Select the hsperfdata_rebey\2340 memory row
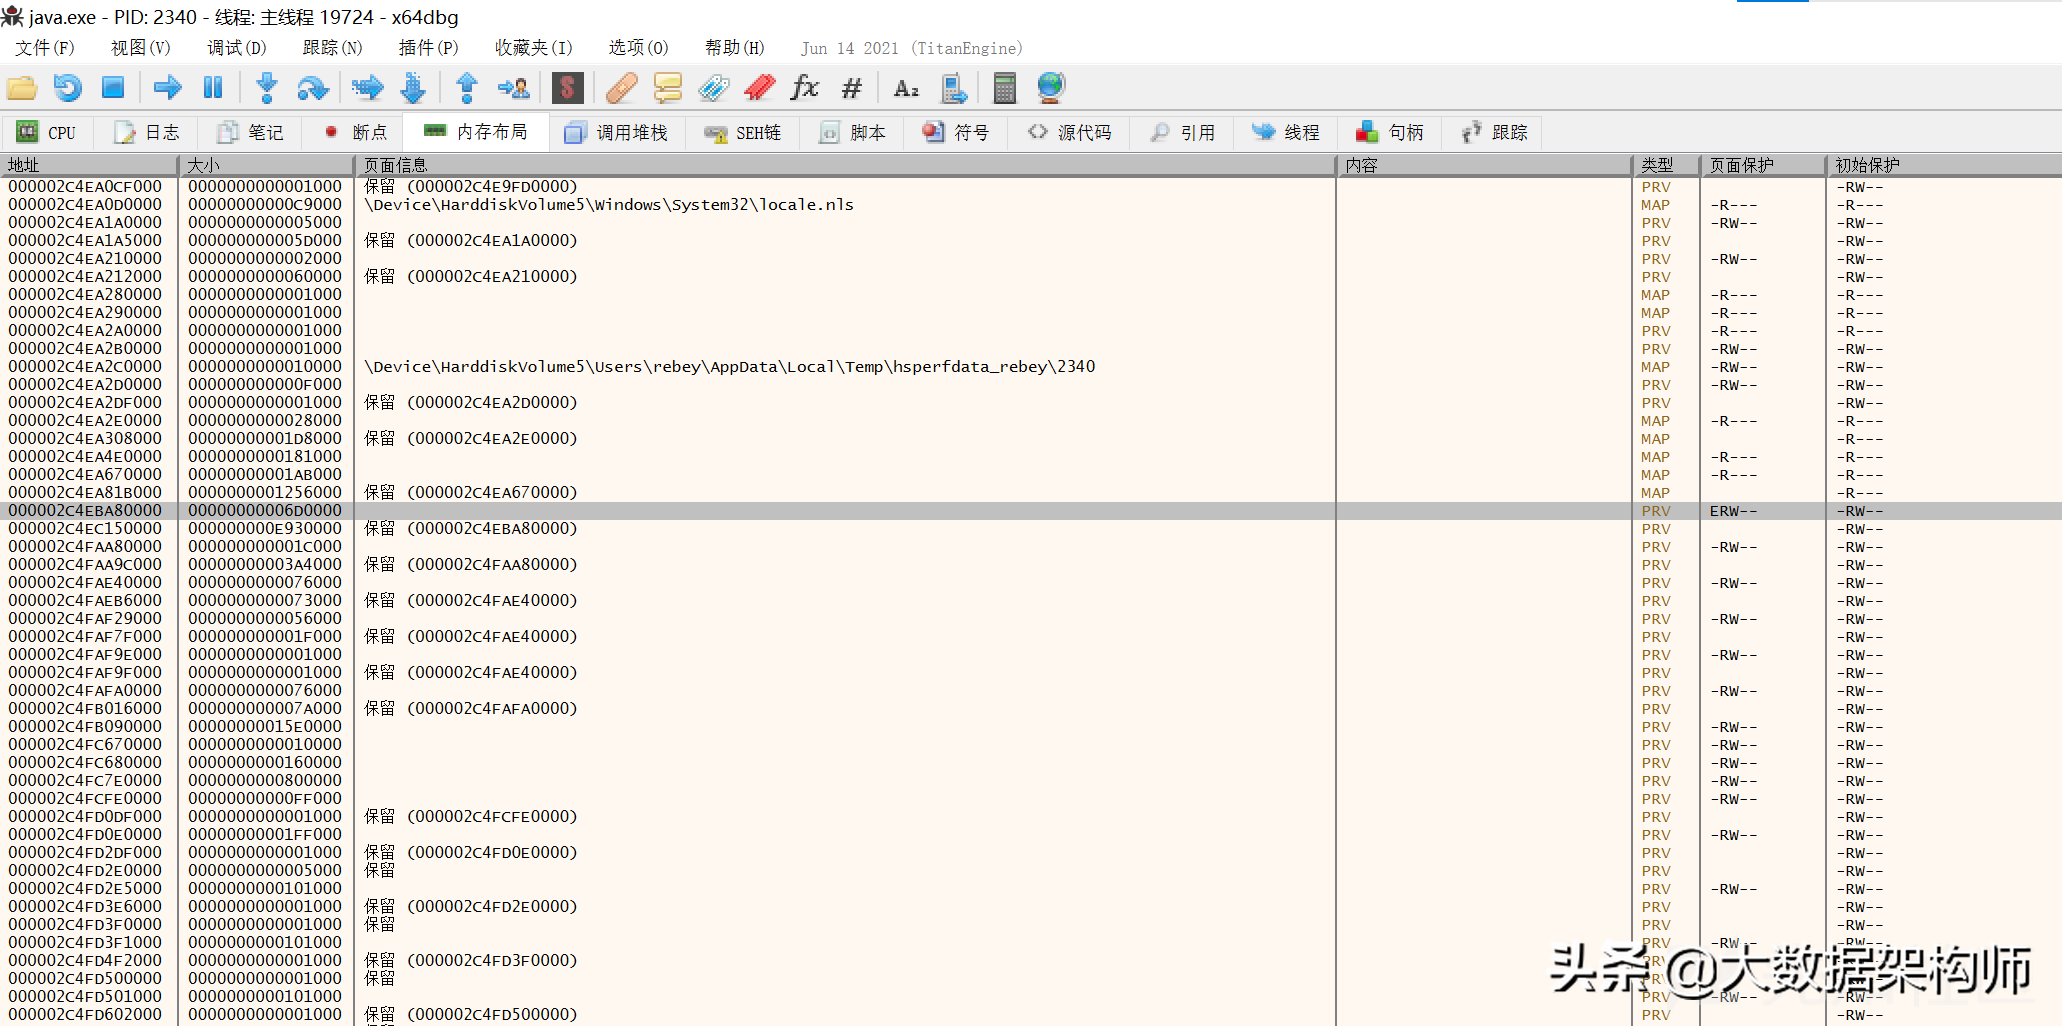The width and height of the screenshot is (2062, 1026). [x=729, y=367]
